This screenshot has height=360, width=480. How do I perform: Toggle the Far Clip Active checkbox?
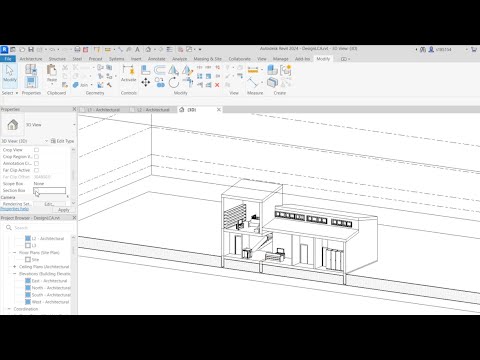pos(36,170)
